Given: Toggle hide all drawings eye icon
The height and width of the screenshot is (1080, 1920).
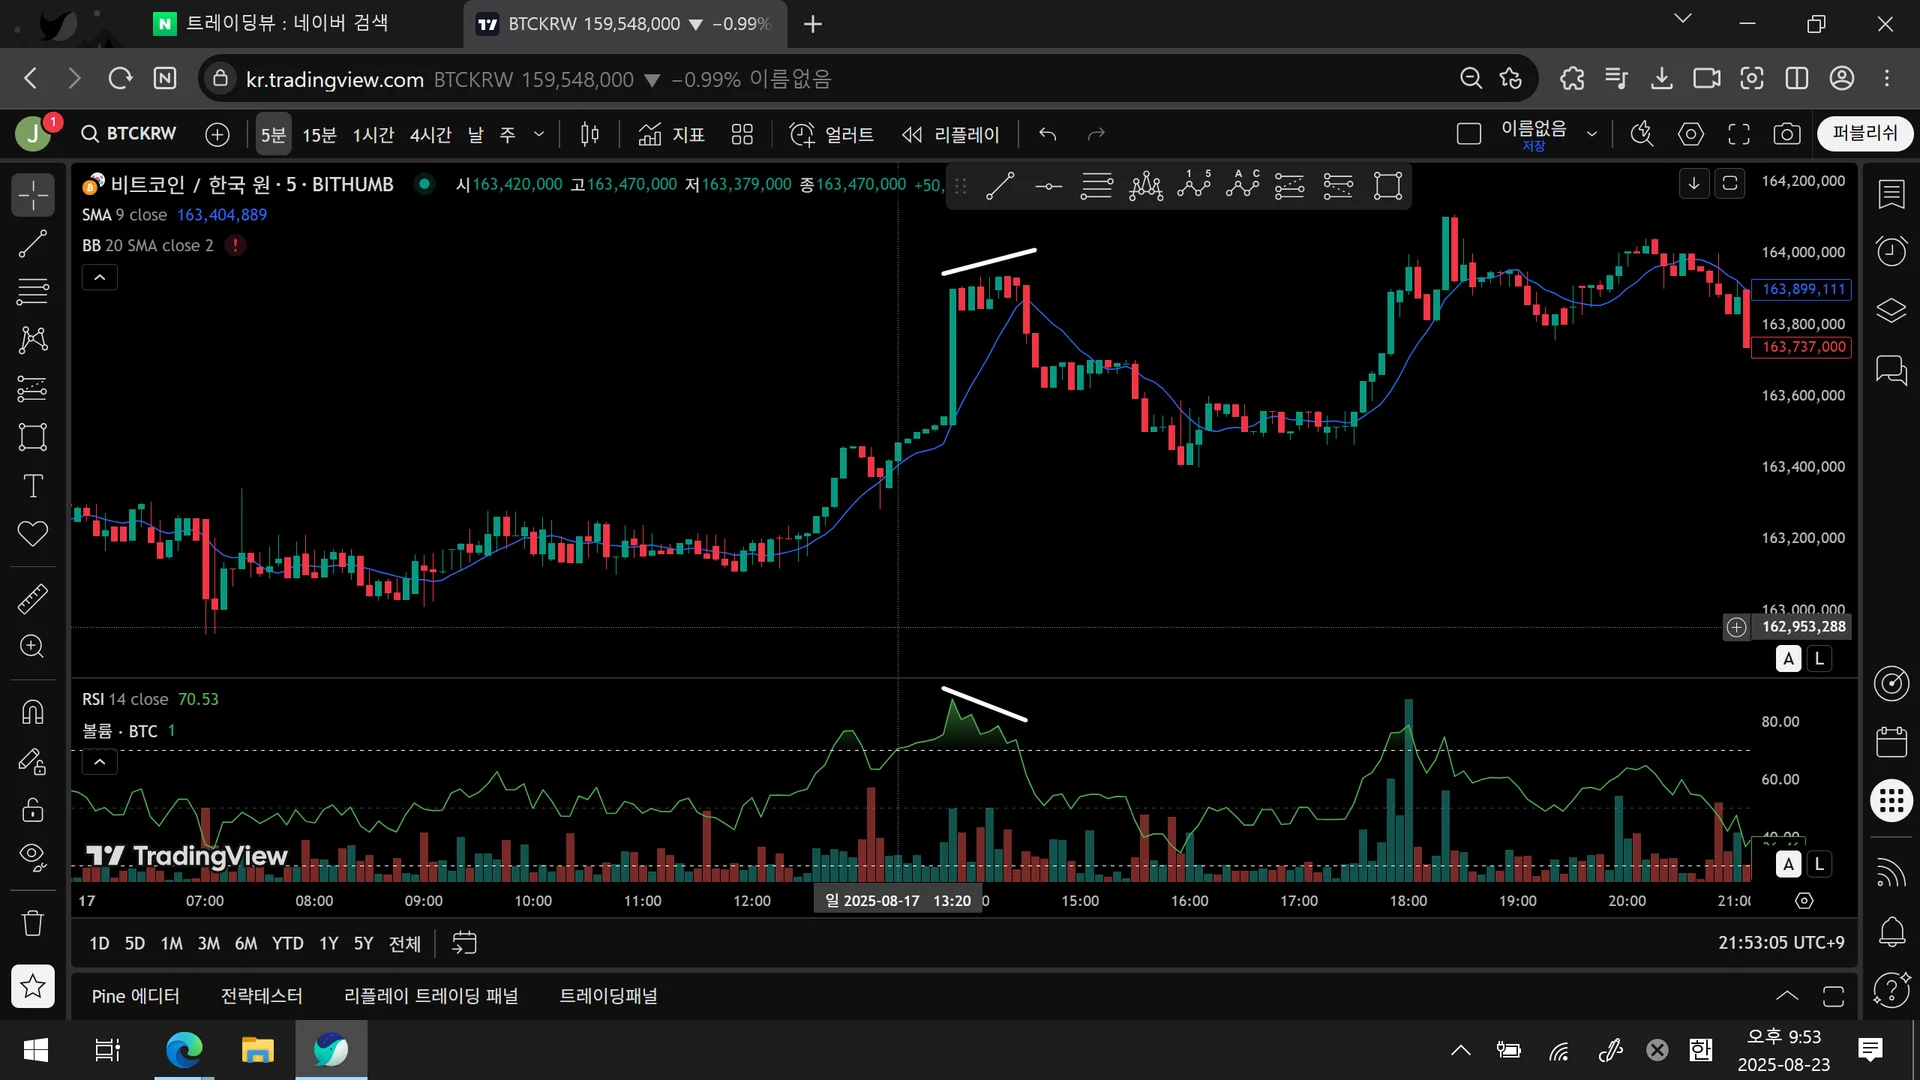Looking at the screenshot, I should (x=33, y=857).
